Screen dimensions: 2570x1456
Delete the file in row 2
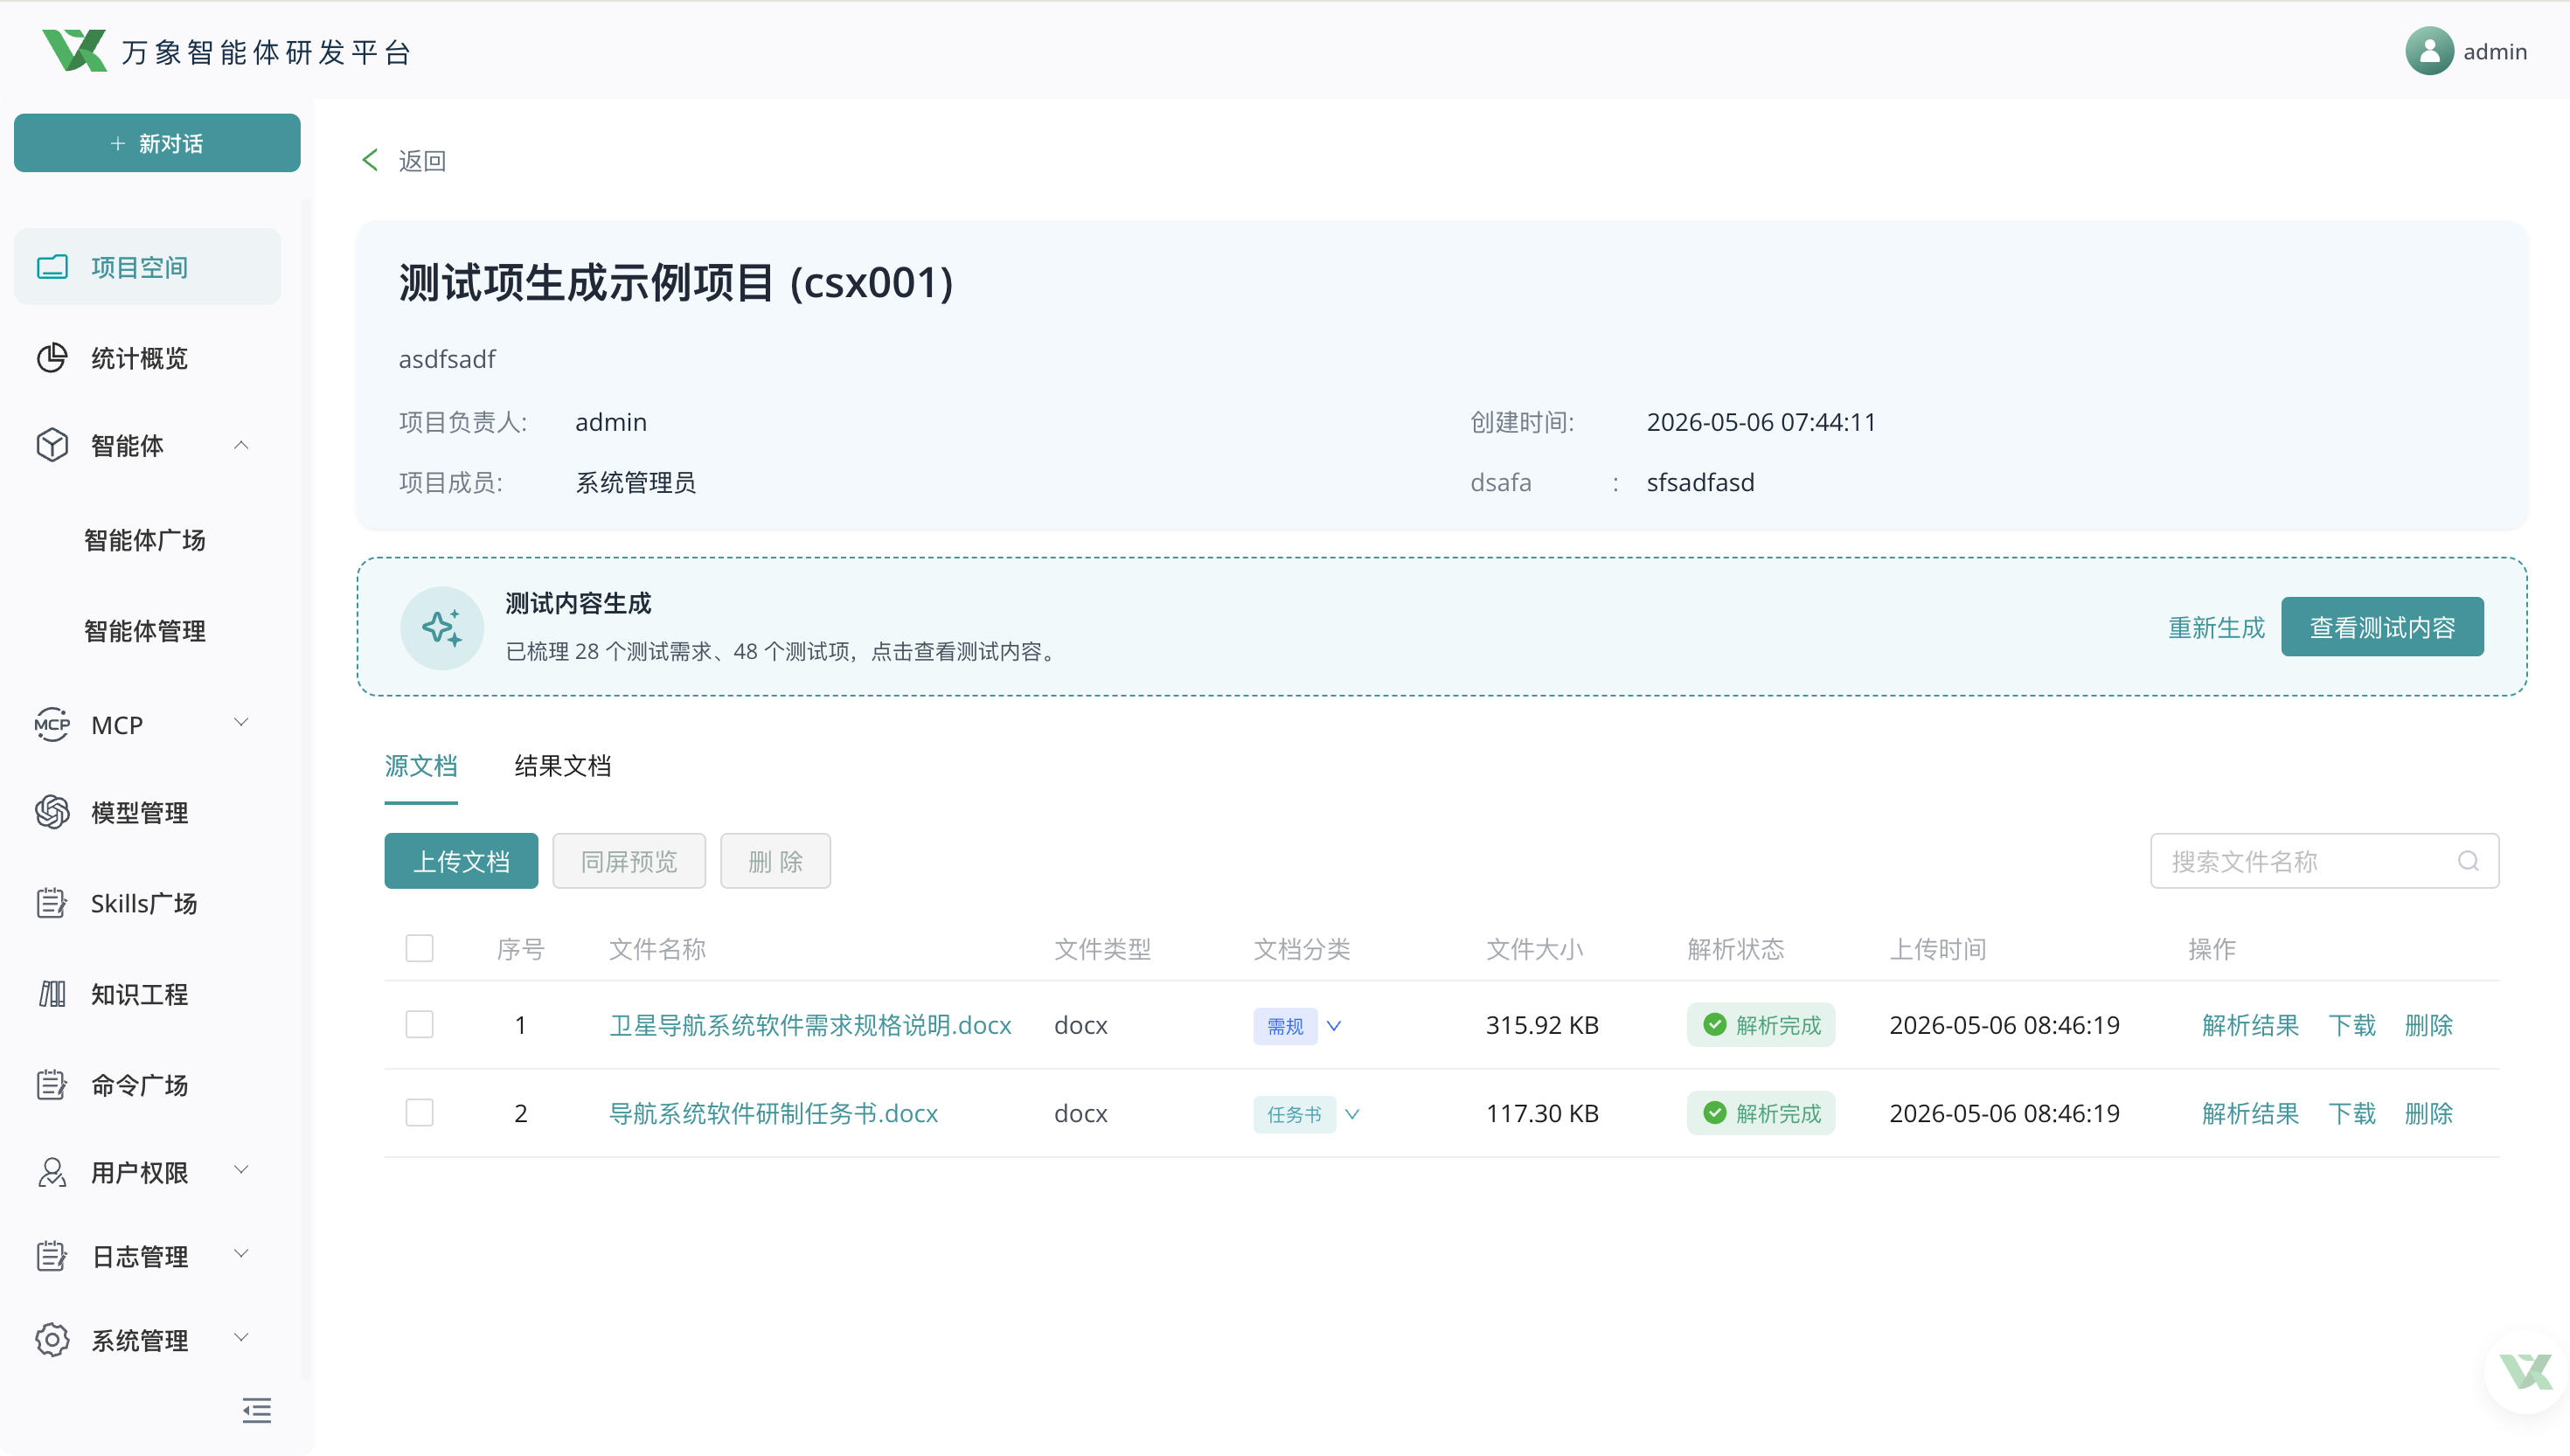(2429, 1113)
